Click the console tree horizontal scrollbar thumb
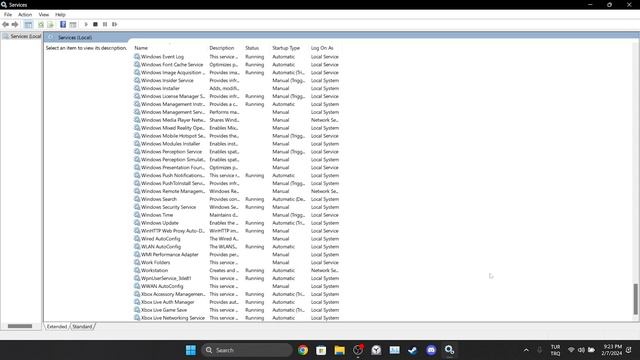 click(20, 326)
